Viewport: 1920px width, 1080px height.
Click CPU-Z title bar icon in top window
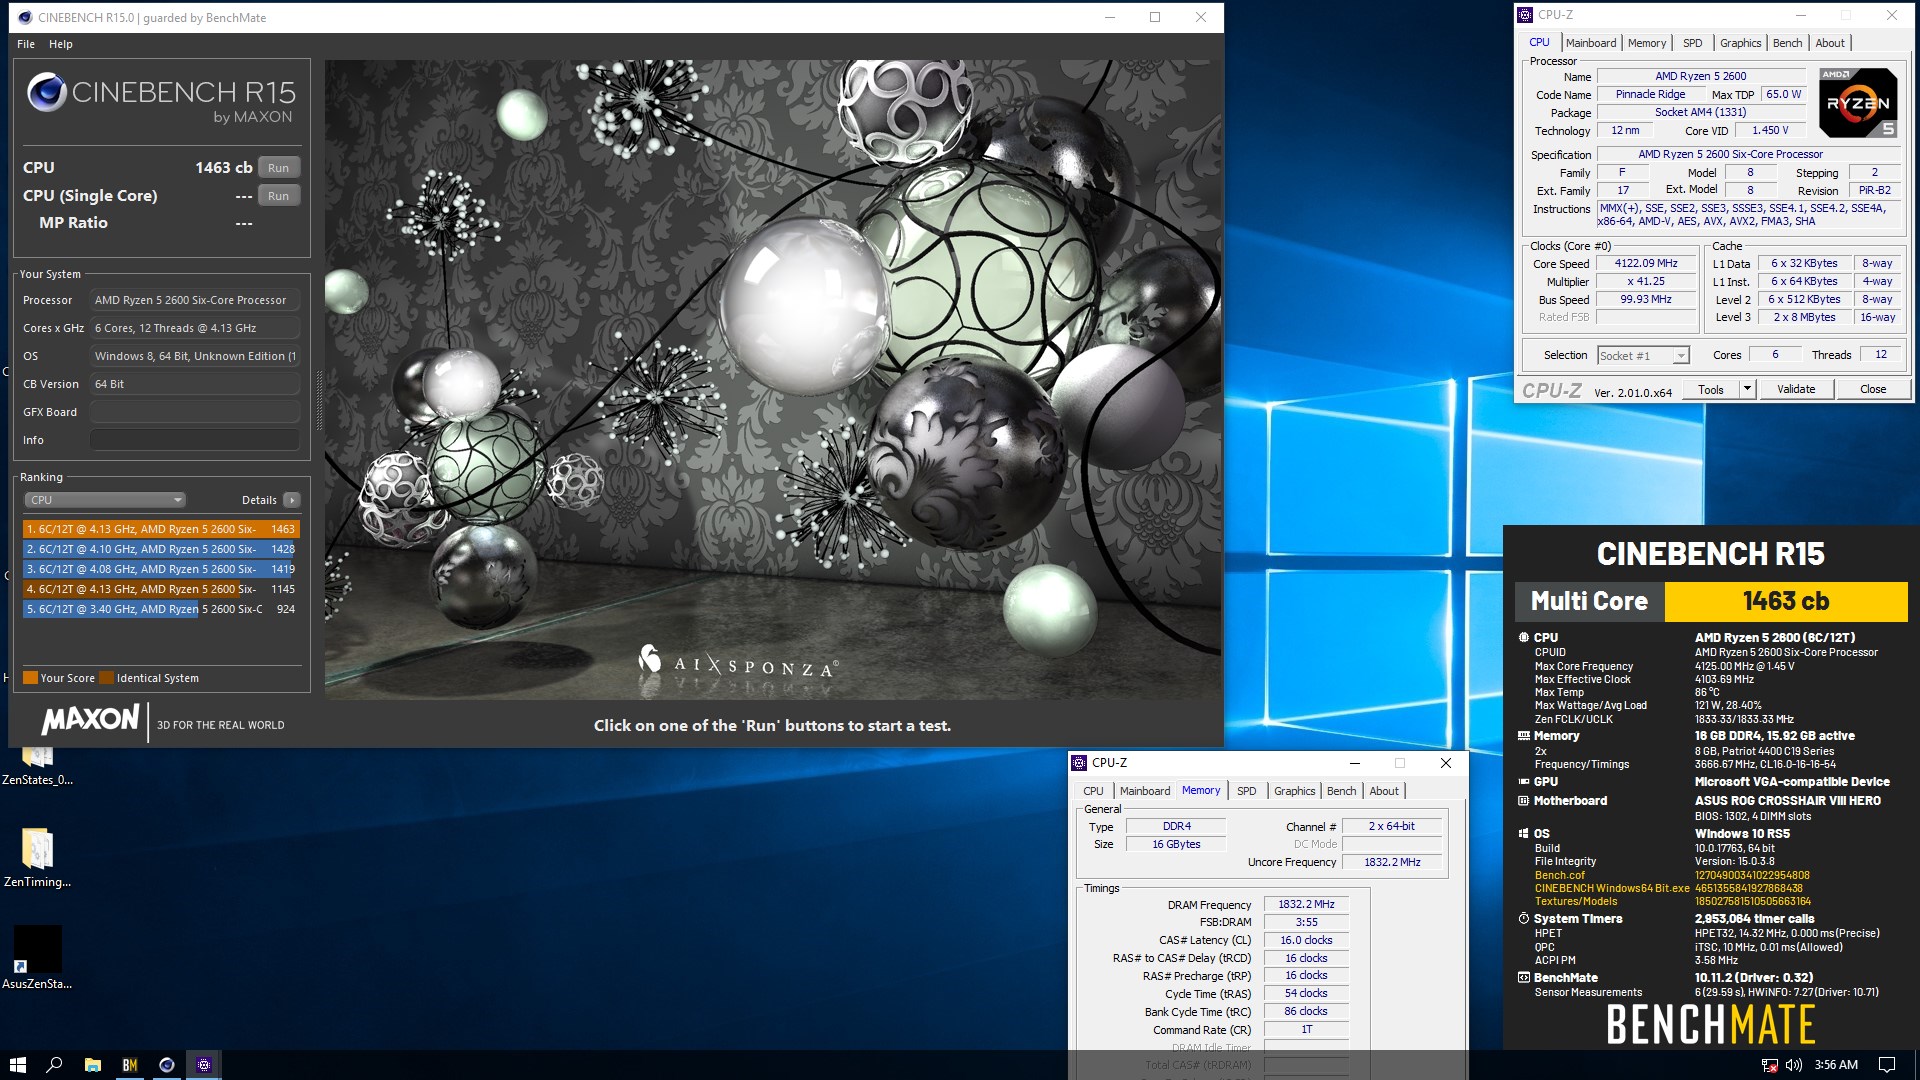(1525, 15)
